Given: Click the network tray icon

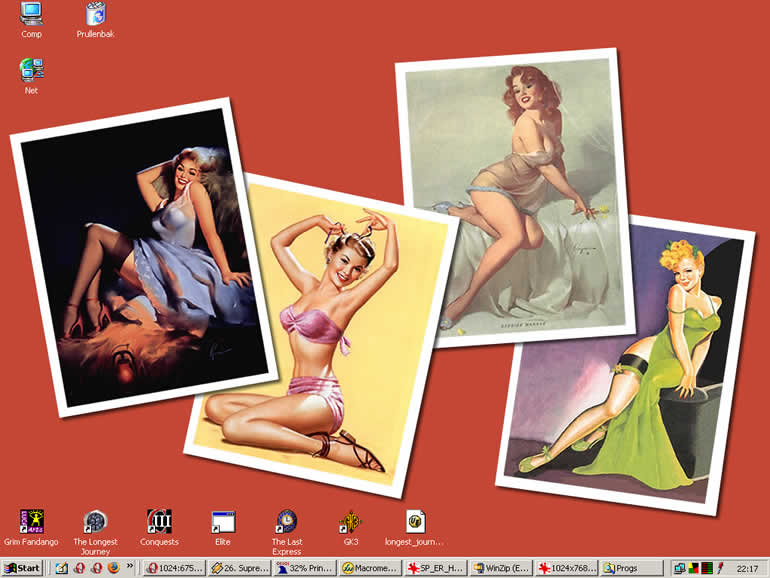Looking at the screenshot, I should (x=680, y=568).
